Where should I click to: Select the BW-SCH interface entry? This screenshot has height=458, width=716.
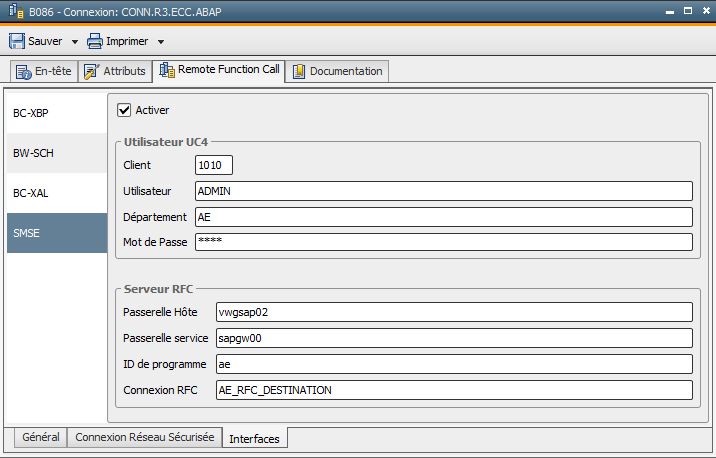coord(57,153)
